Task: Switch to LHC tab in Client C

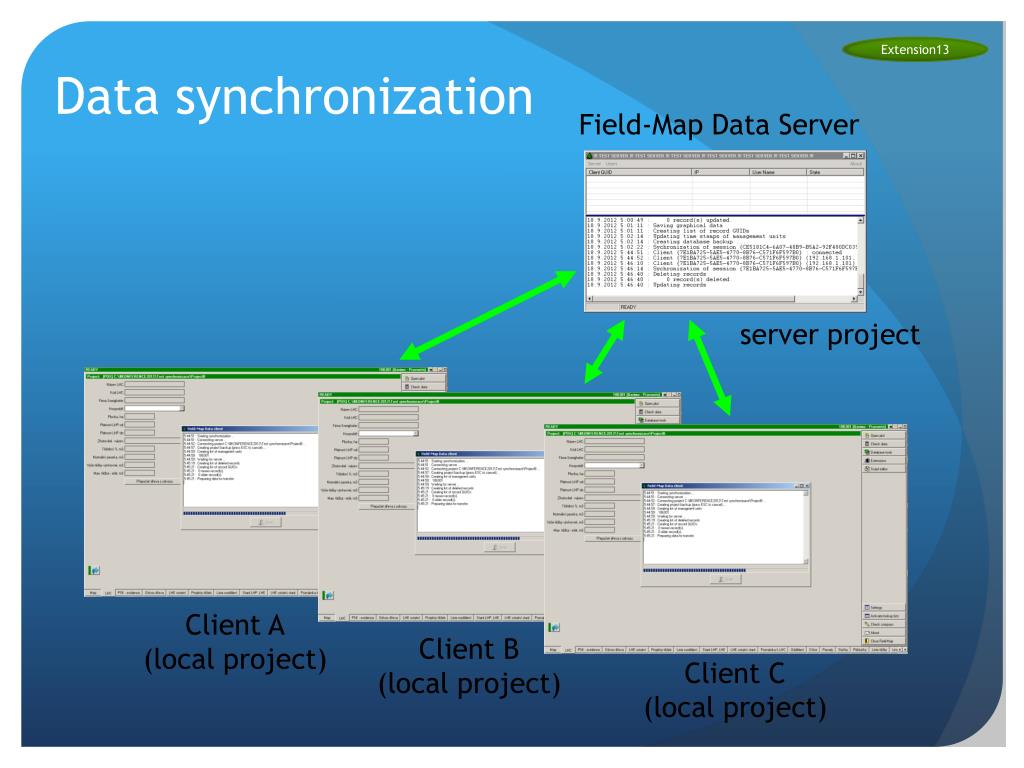Action: pyautogui.click(x=568, y=650)
